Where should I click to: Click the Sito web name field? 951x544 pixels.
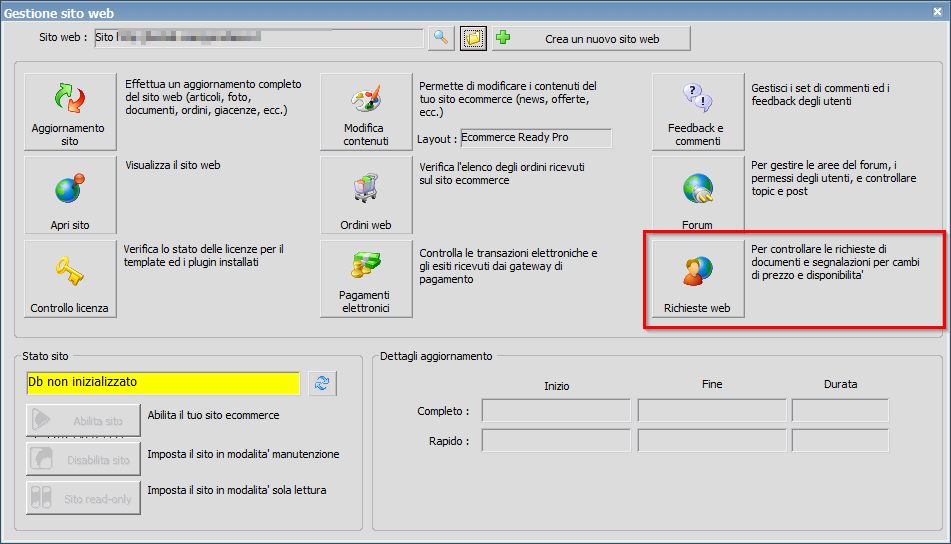259,38
